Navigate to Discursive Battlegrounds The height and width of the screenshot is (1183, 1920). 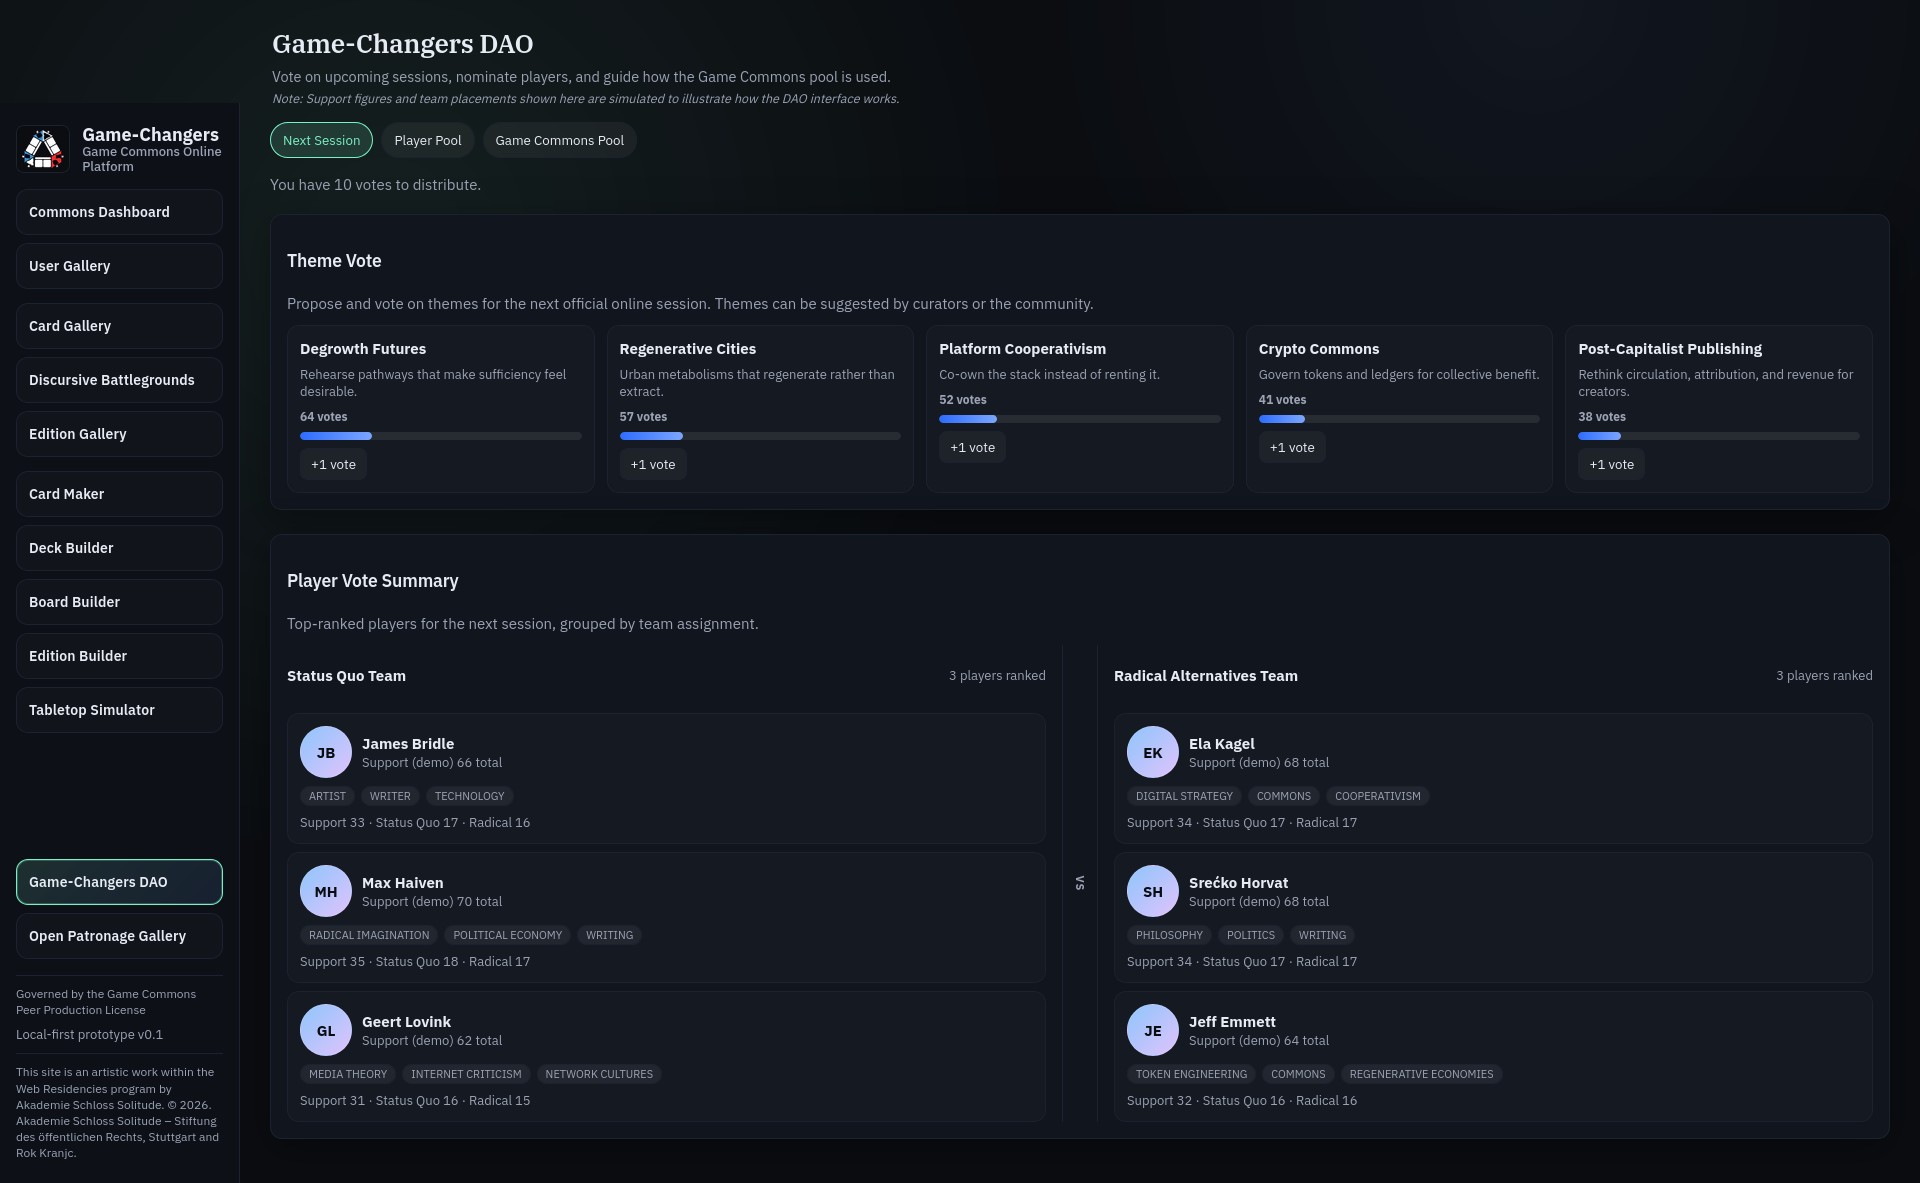119,380
